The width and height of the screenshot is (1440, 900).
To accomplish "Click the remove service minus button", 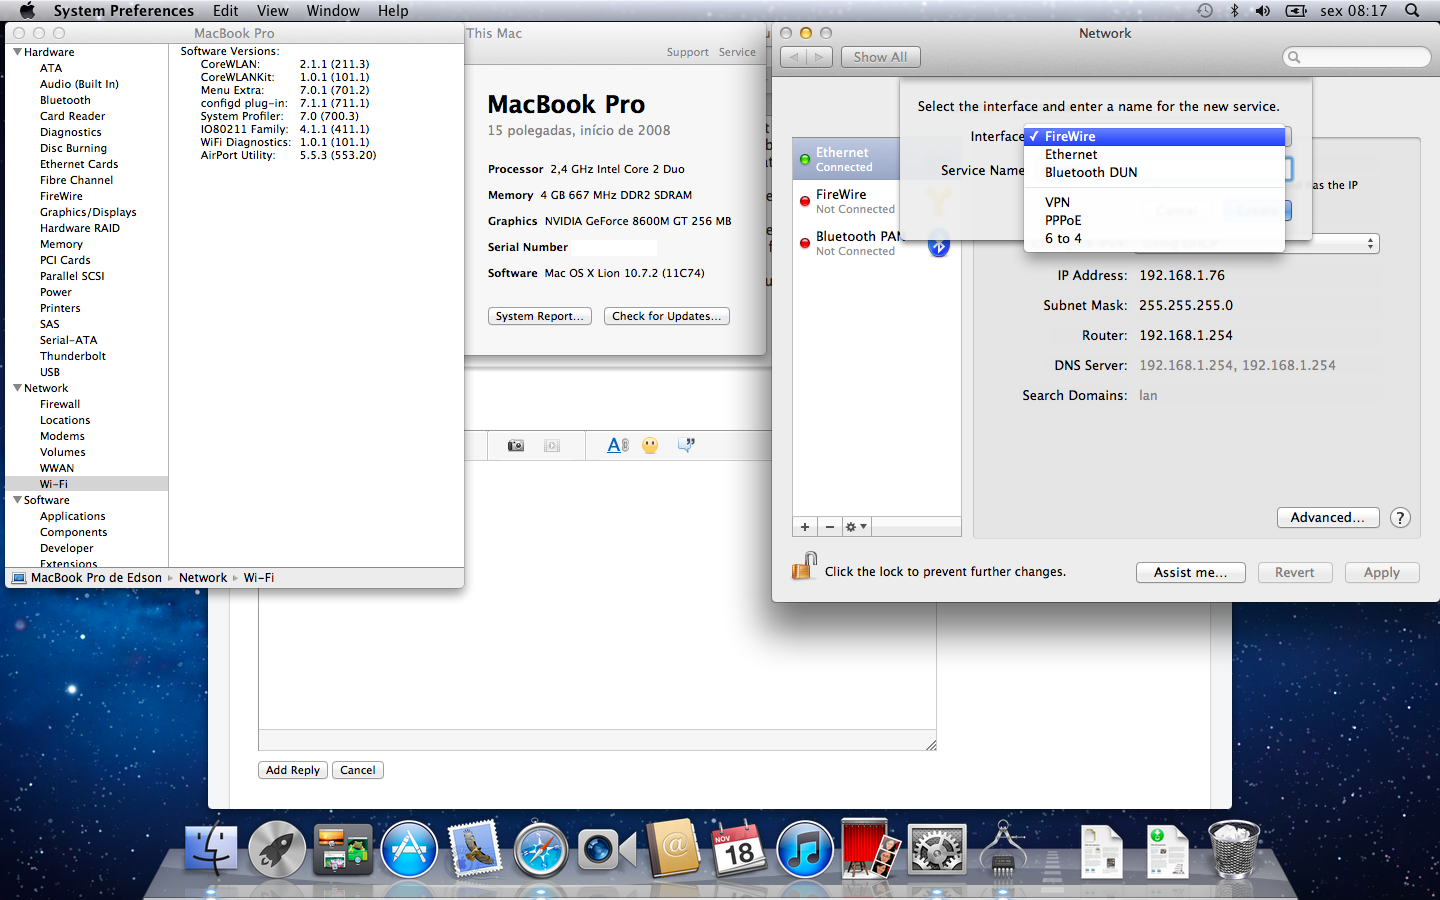I will pos(830,527).
